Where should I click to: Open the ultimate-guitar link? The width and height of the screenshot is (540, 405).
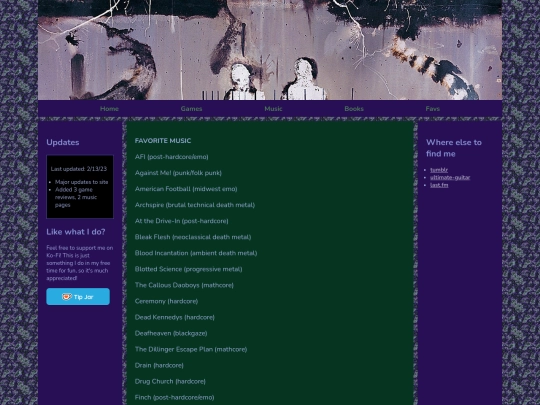click(x=450, y=177)
